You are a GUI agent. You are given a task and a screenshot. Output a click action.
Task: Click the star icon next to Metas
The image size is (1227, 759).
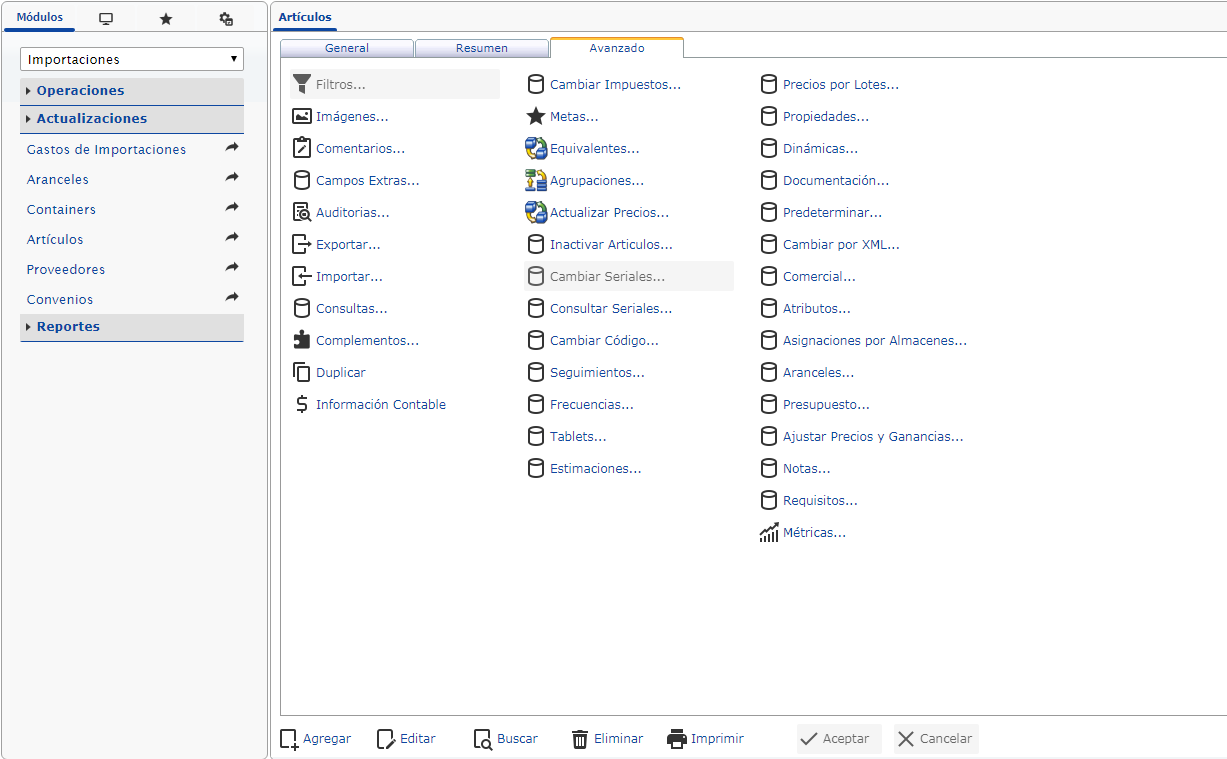pyautogui.click(x=535, y=116)
